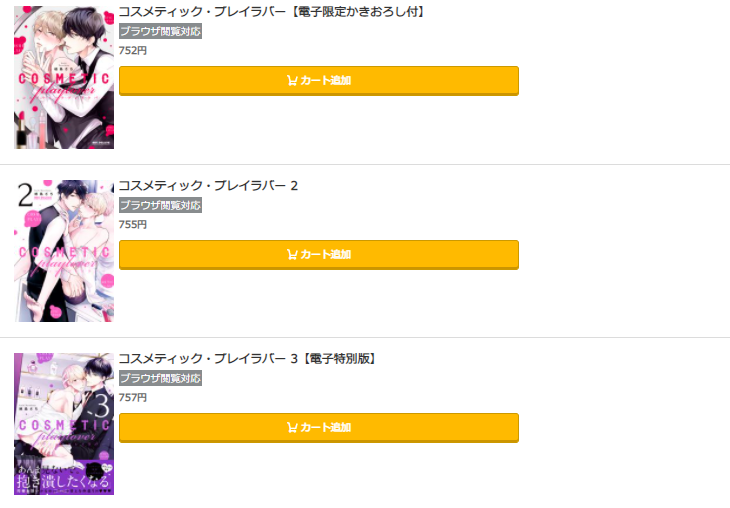Open the volume 3 cover thumbnail

pos(64,424)
